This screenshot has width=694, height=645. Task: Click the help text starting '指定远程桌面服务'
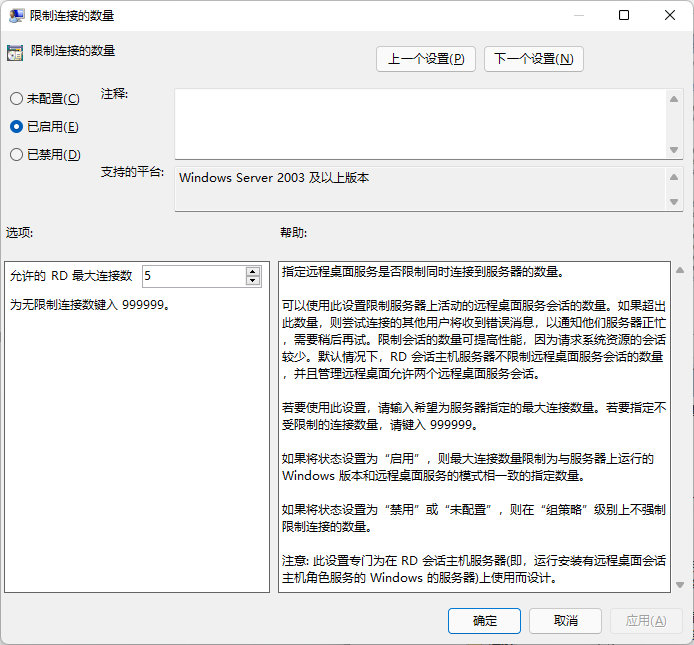click(423, 271)
